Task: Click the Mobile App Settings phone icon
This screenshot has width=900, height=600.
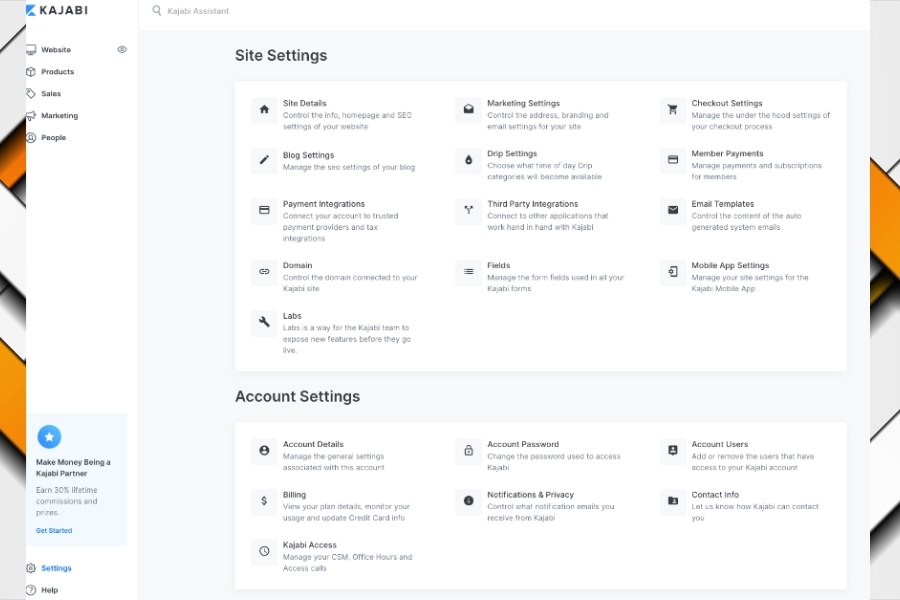Action: [x=673, y=272]
